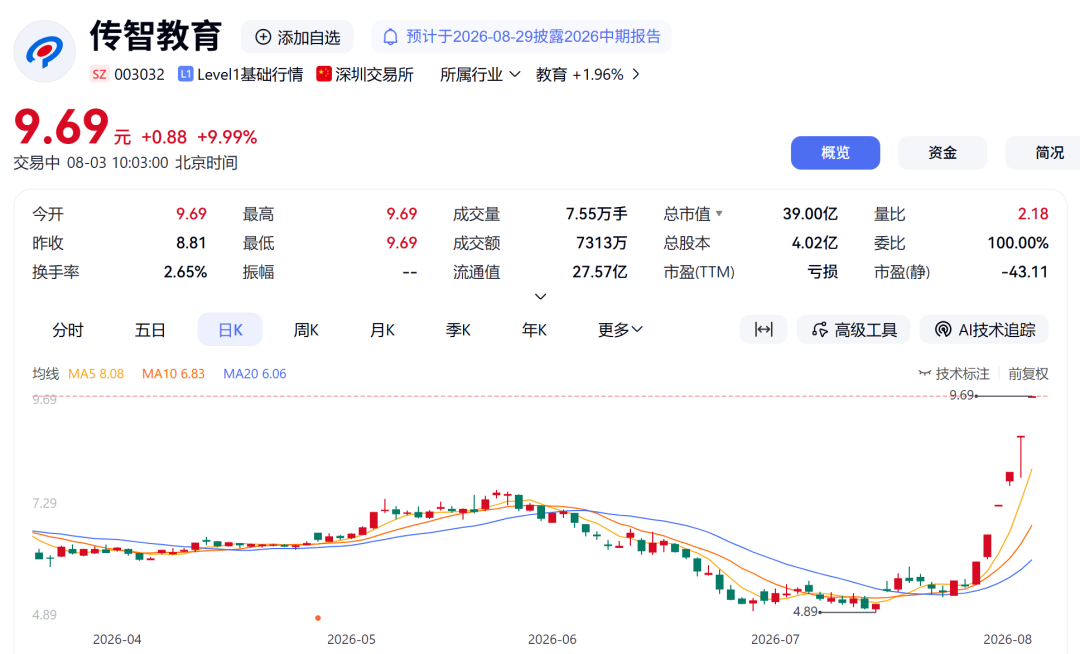The width and height of the screenshot is (1080, 654).
Task: Click the 委比 100.00% value
Action: coord(1017,243)
